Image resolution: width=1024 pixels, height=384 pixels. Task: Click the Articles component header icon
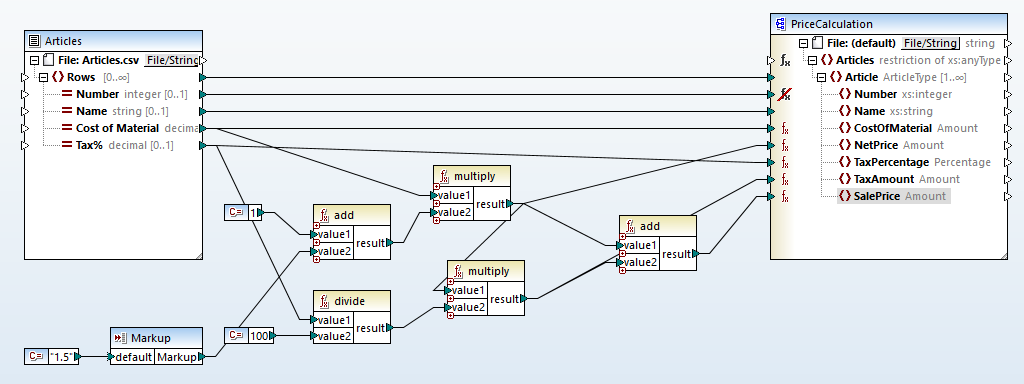click(35, 41)
